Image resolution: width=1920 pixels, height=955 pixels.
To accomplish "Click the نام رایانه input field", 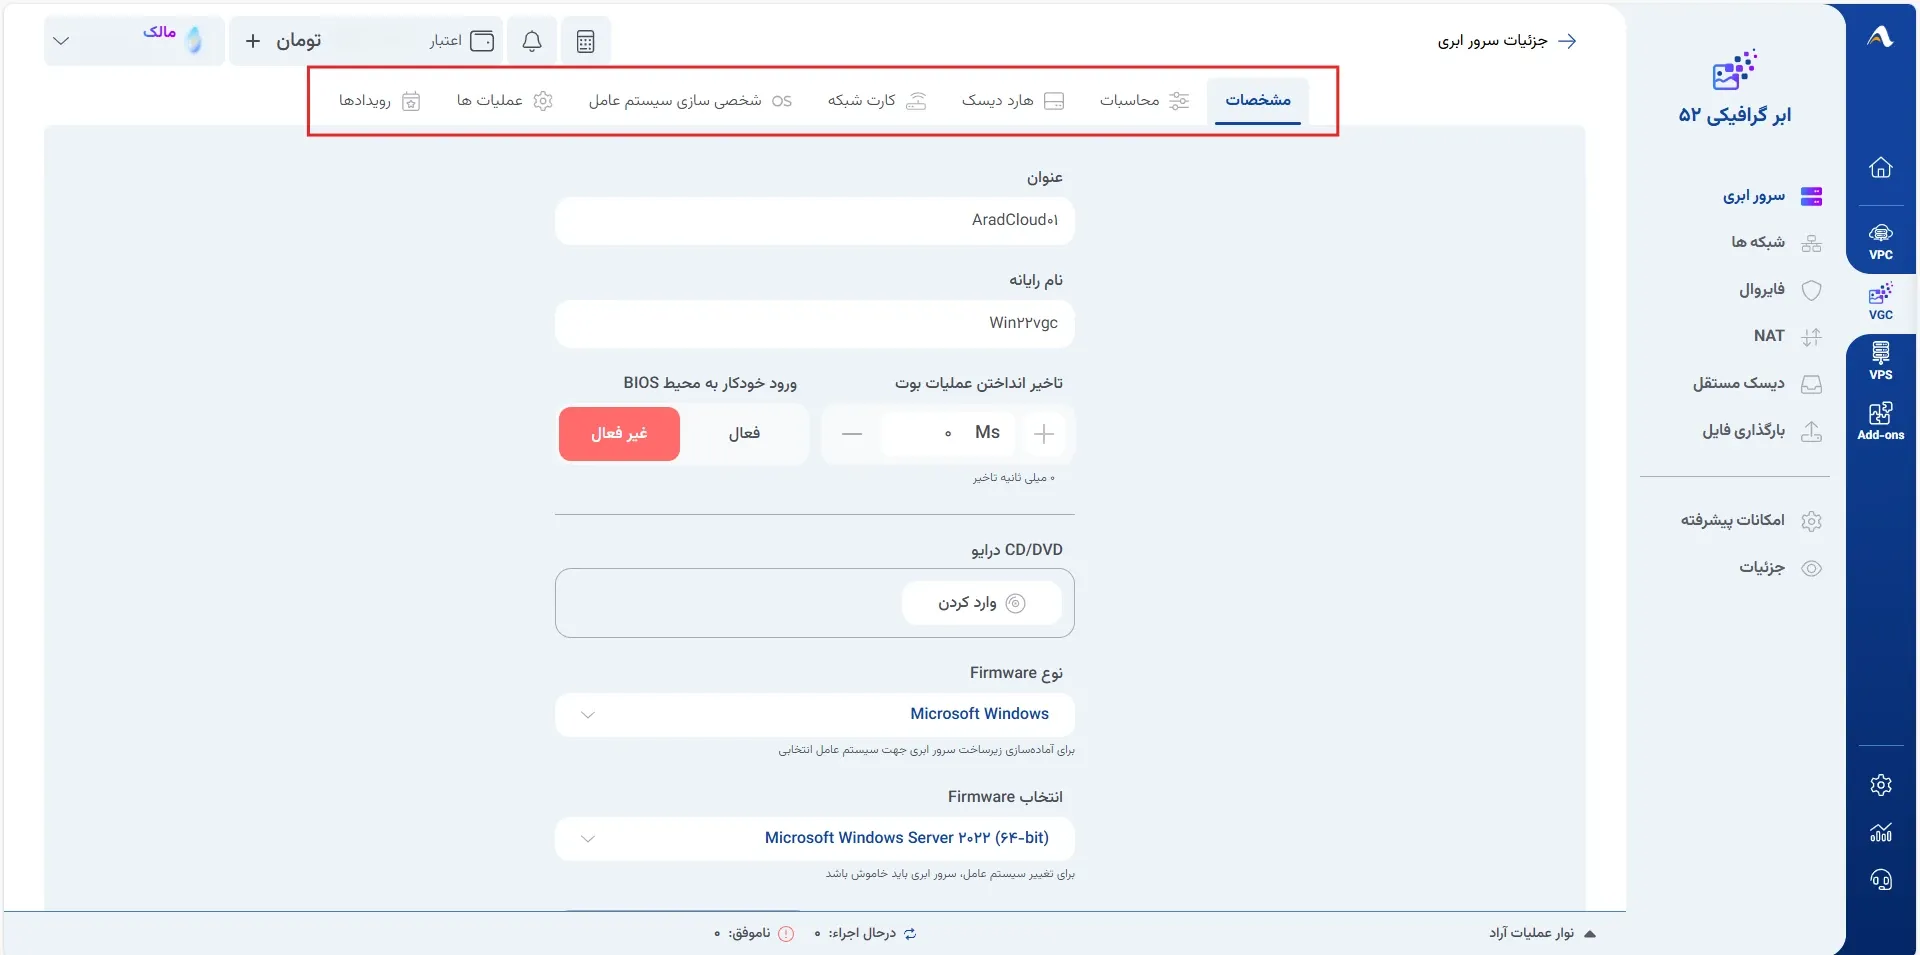I will point(815,323).
